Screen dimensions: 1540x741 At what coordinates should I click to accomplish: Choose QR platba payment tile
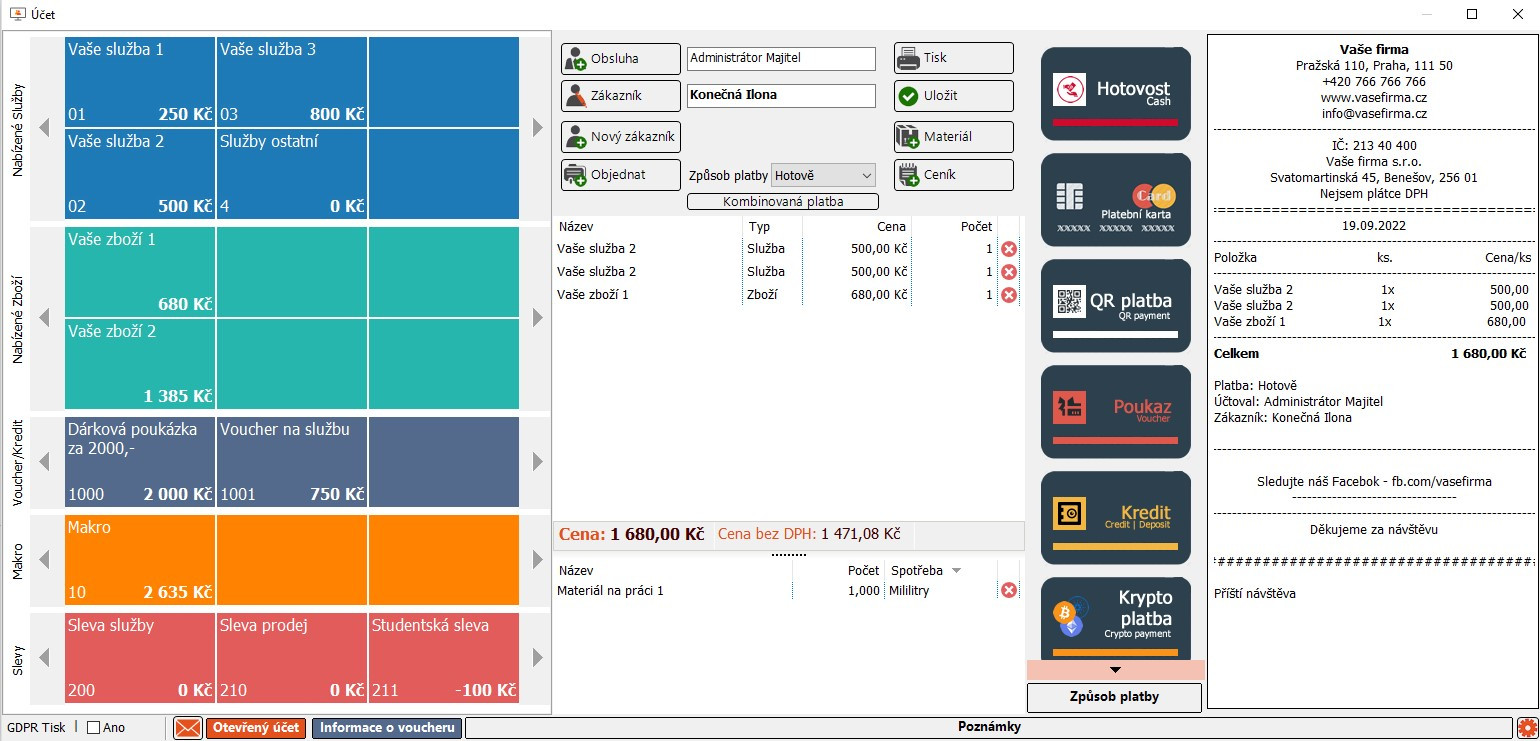[1116, 305]
